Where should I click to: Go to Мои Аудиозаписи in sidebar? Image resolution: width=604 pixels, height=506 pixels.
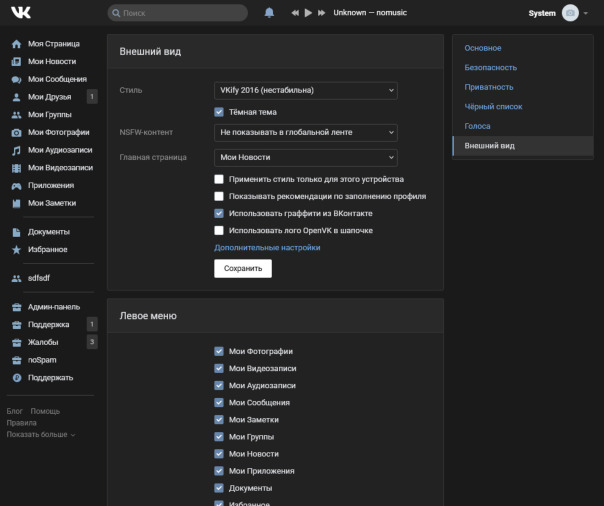[x=58, y=150]
